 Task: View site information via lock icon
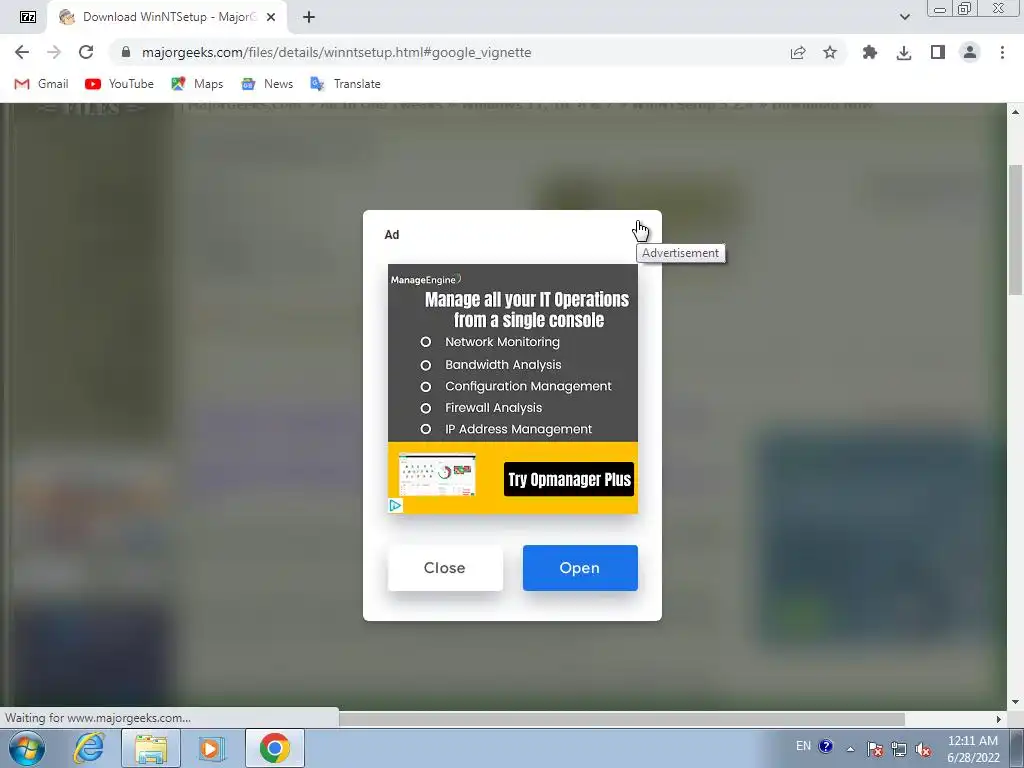pyautogui.click(x=126, y=52)
